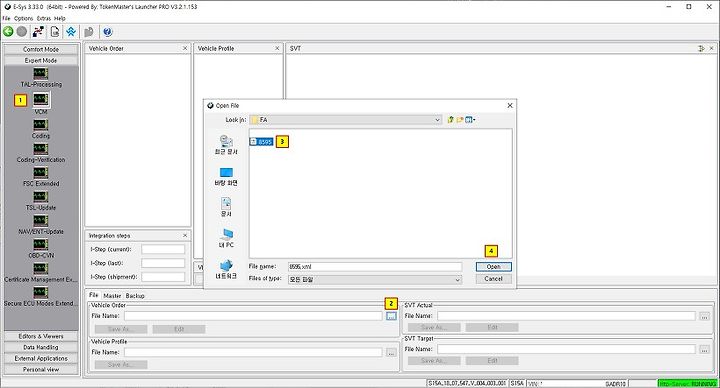Go to 문서 (documents) shortcut
Screen dimensions: 720x388
[226, 207]
